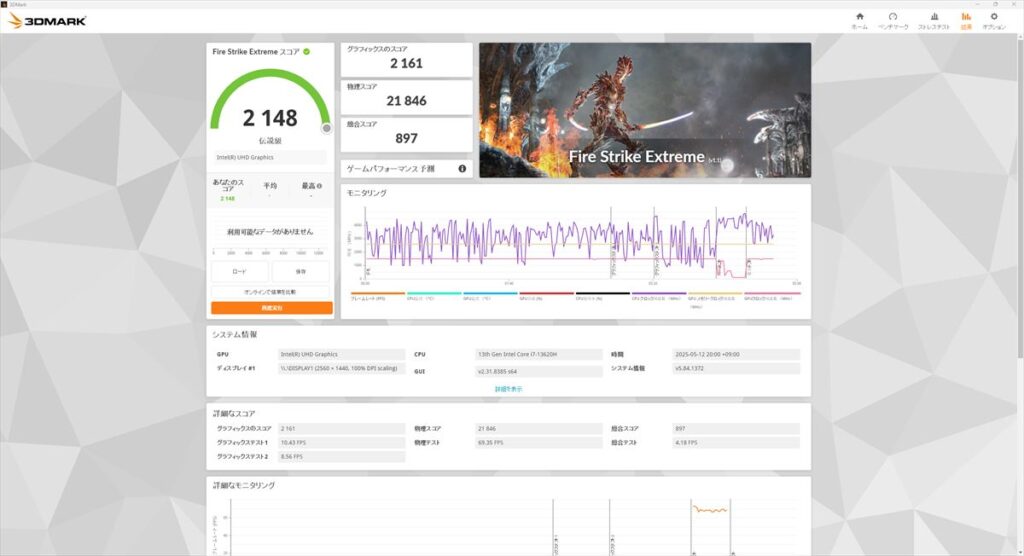
Task: Click the 10.43 FPS graphics test 1 value
Action: coord(341,442)
